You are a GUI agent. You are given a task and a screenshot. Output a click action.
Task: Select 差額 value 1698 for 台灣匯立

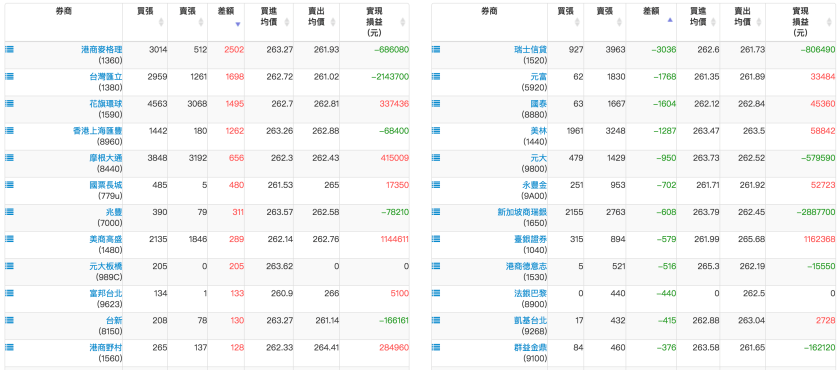[x=234, y=77]
